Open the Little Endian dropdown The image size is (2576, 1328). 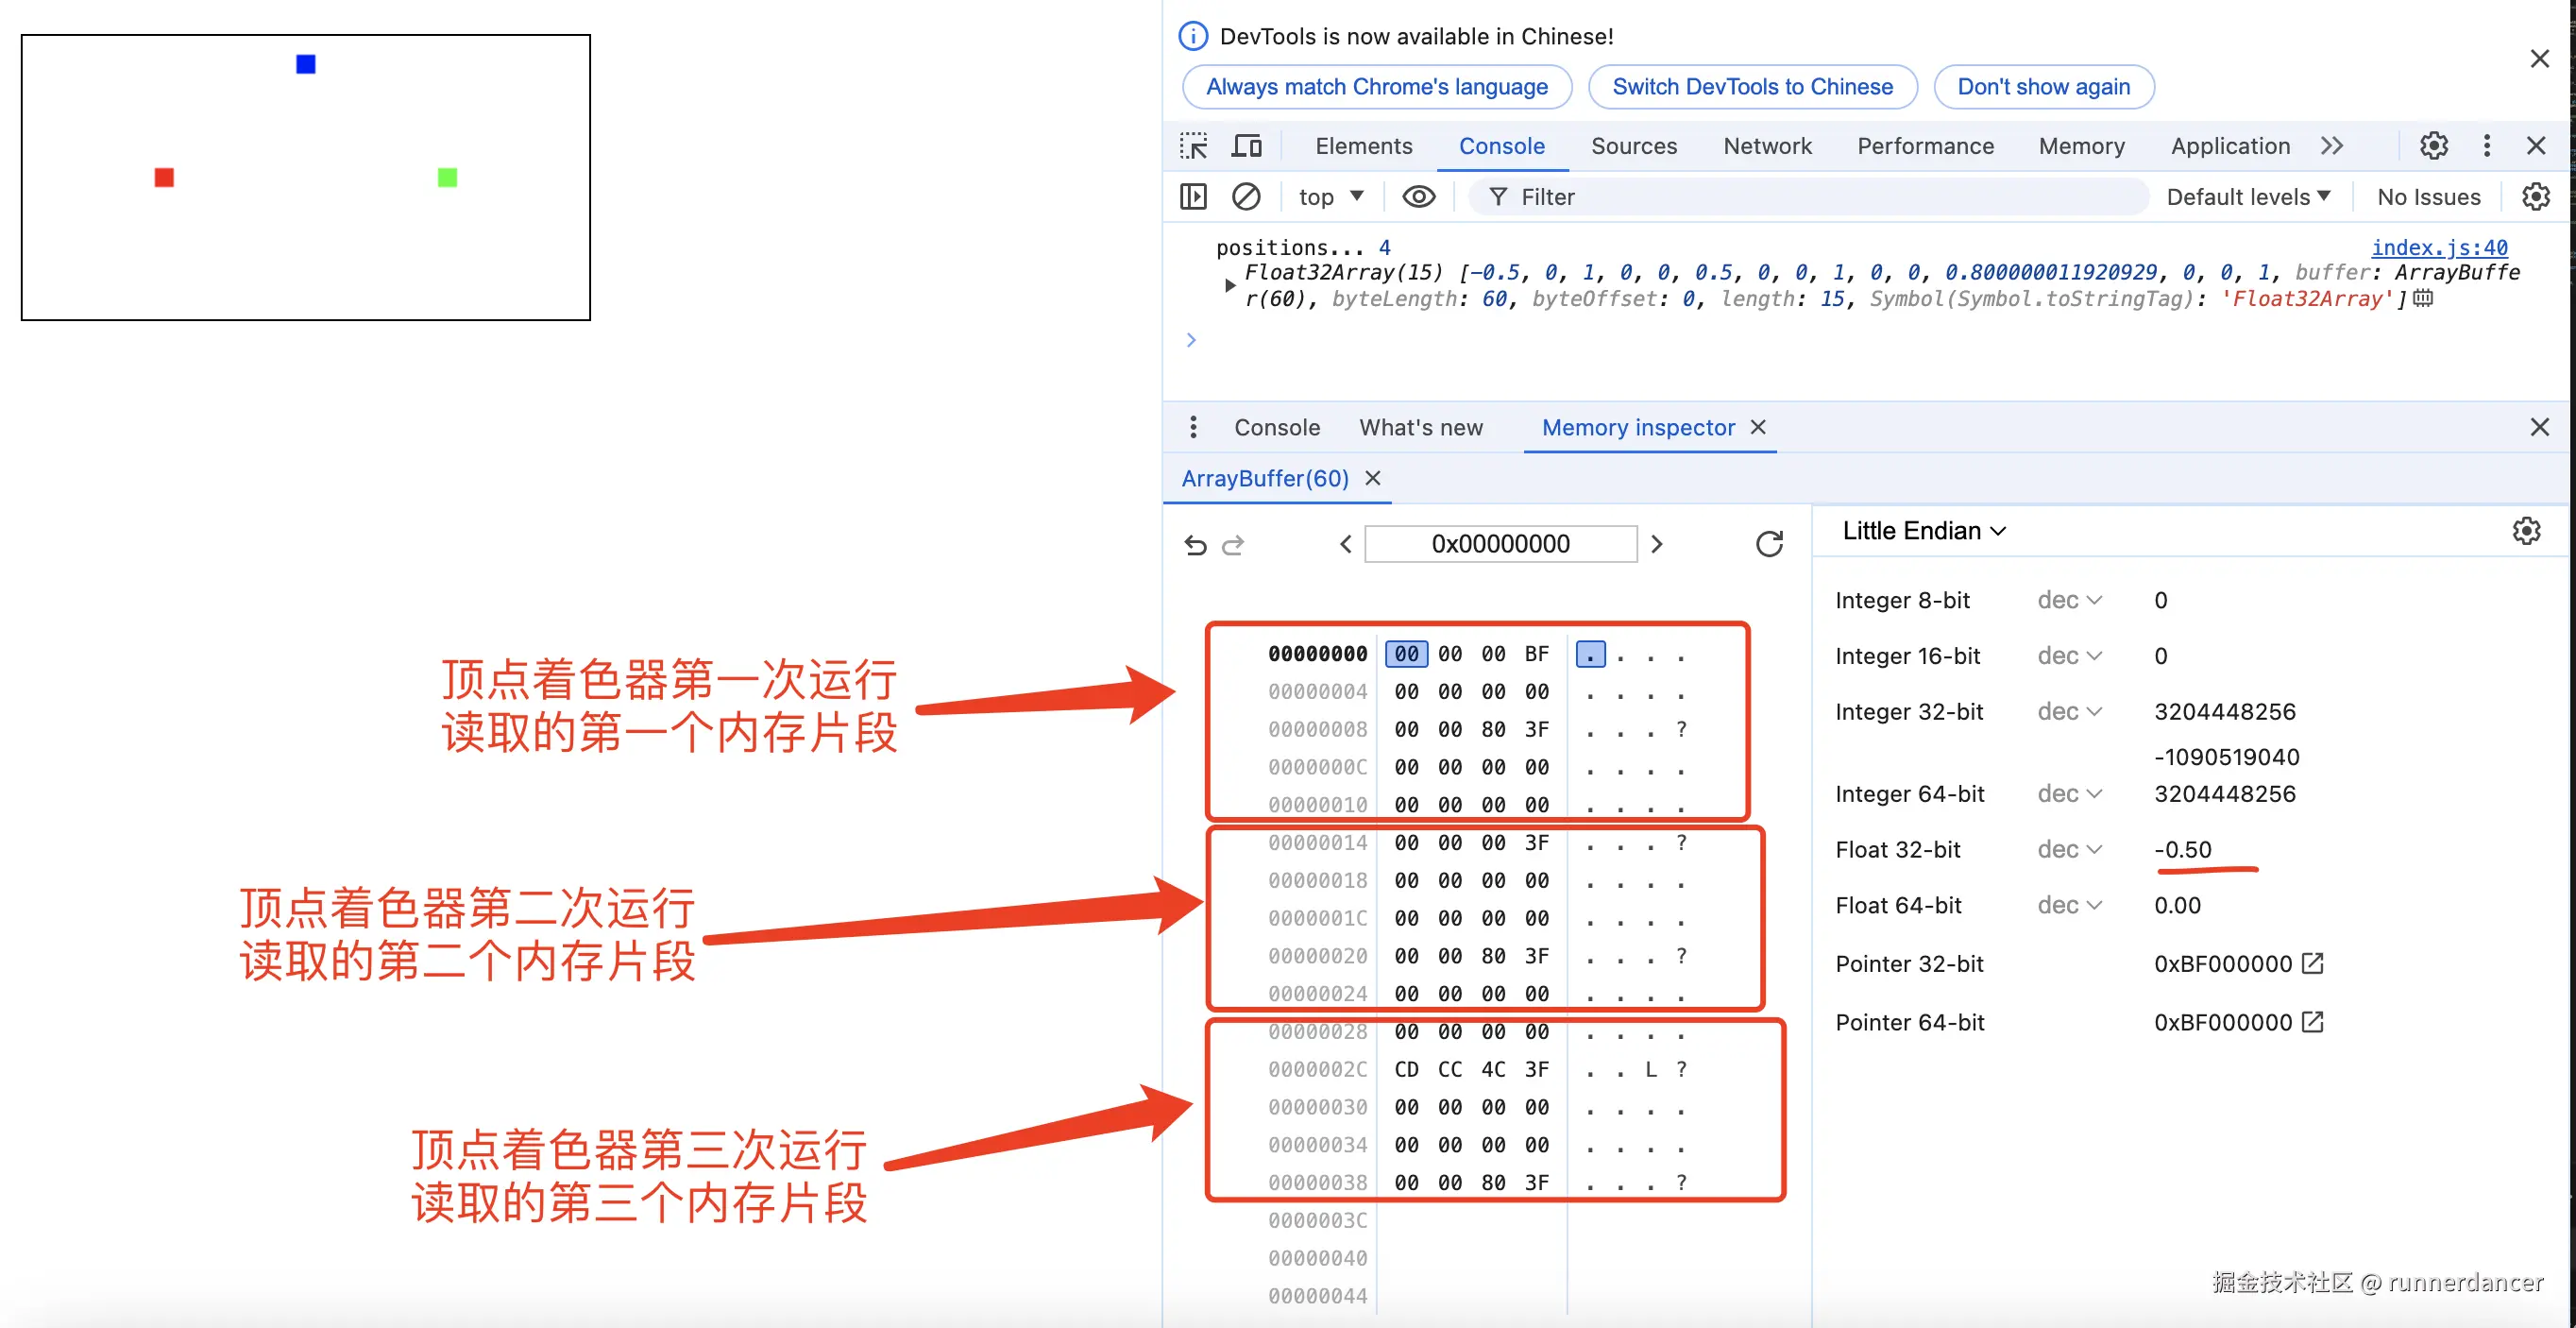pyautogui.click(x=1923, y=531)
